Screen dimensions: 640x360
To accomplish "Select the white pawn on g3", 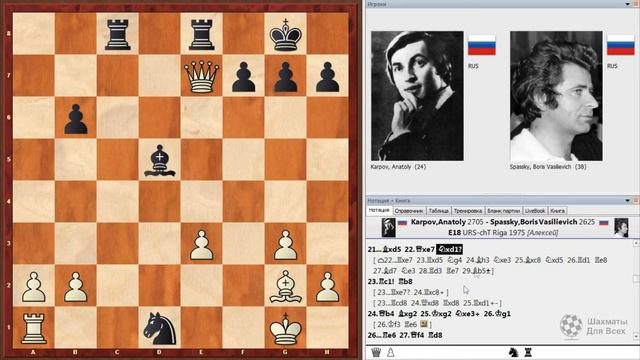I will coord(285,245).
